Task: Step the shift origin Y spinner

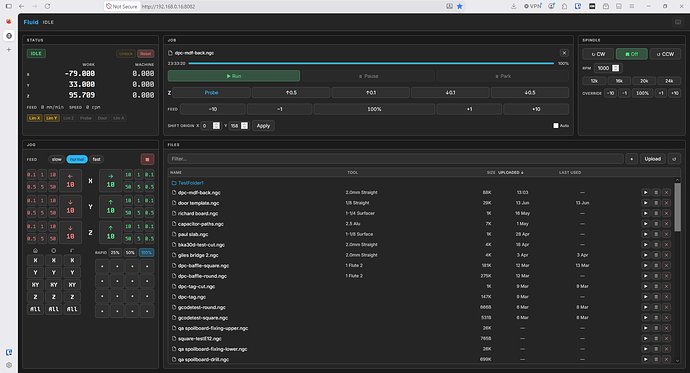Action: point(244,126)
